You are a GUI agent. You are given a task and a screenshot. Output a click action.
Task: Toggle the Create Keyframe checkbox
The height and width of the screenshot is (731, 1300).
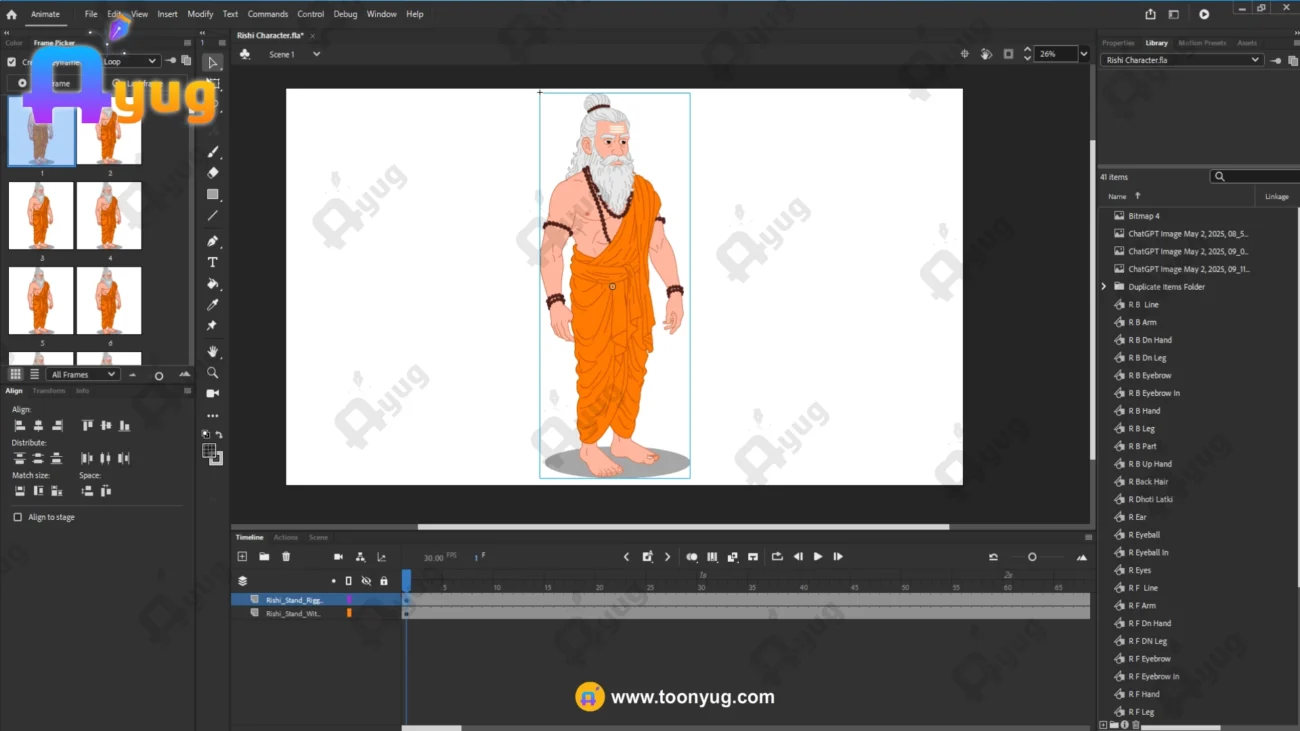(x=12, y=62)
